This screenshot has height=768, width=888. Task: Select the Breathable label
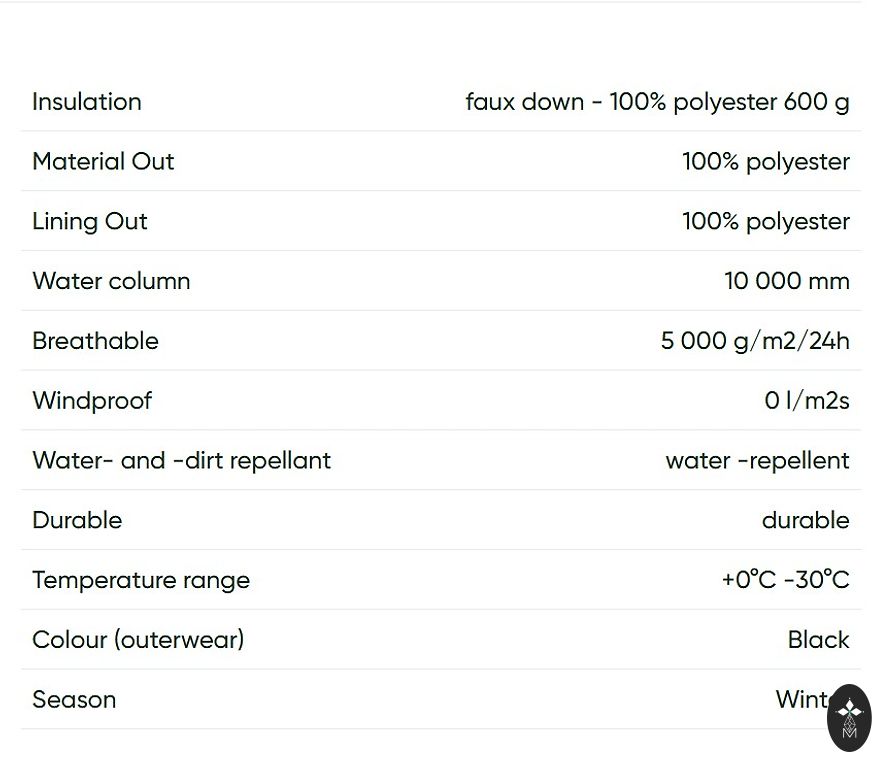(95, 341)
